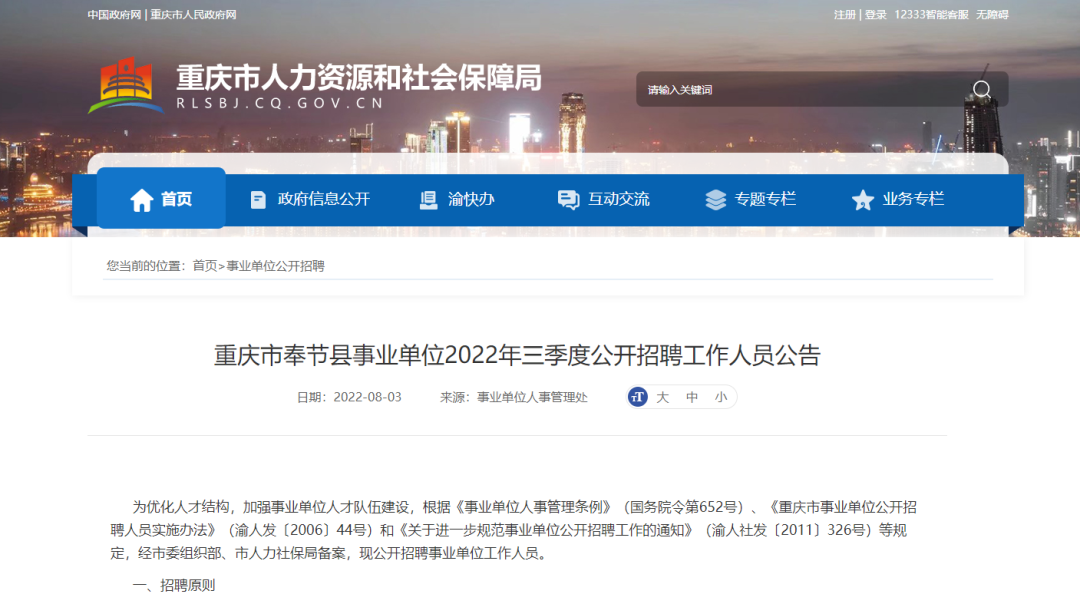The height and width of the screenshot is (594, 1080).
Task: Click the 专题专栏 layers icon
Action: pos(716,200)
